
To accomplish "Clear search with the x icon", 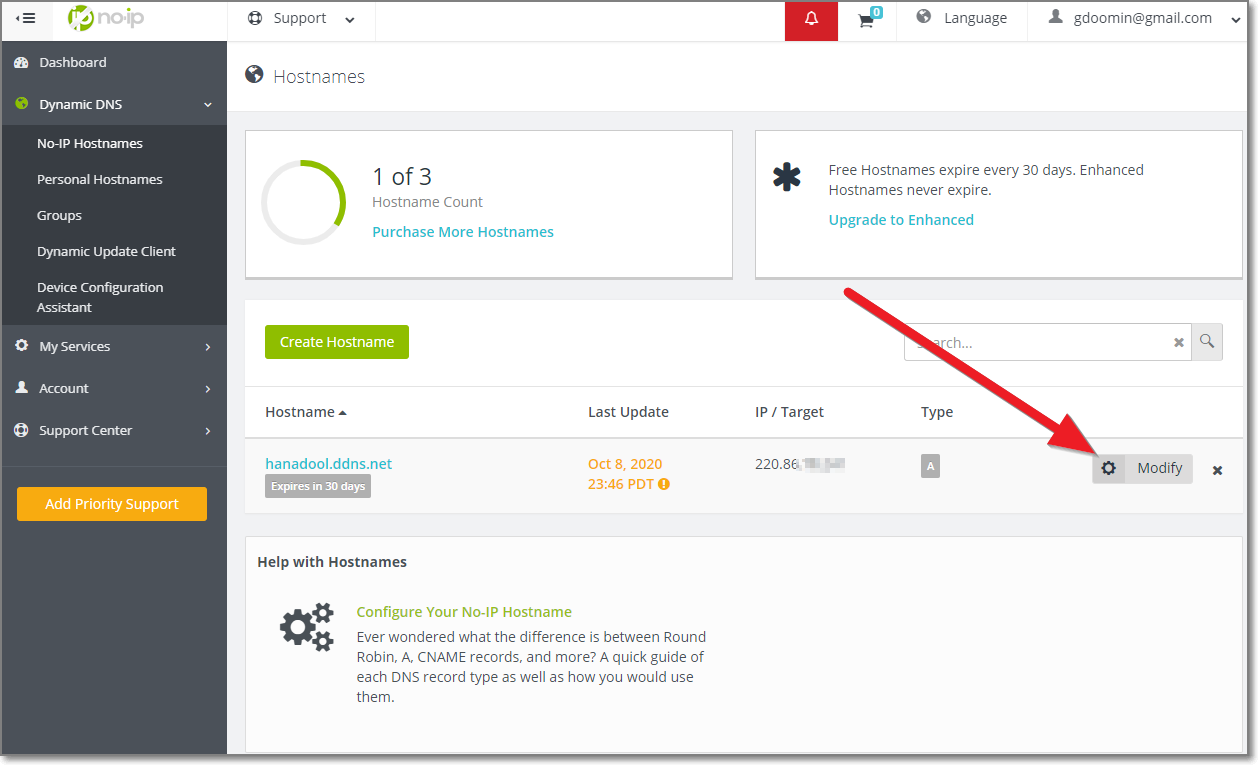I will 1179,342.
